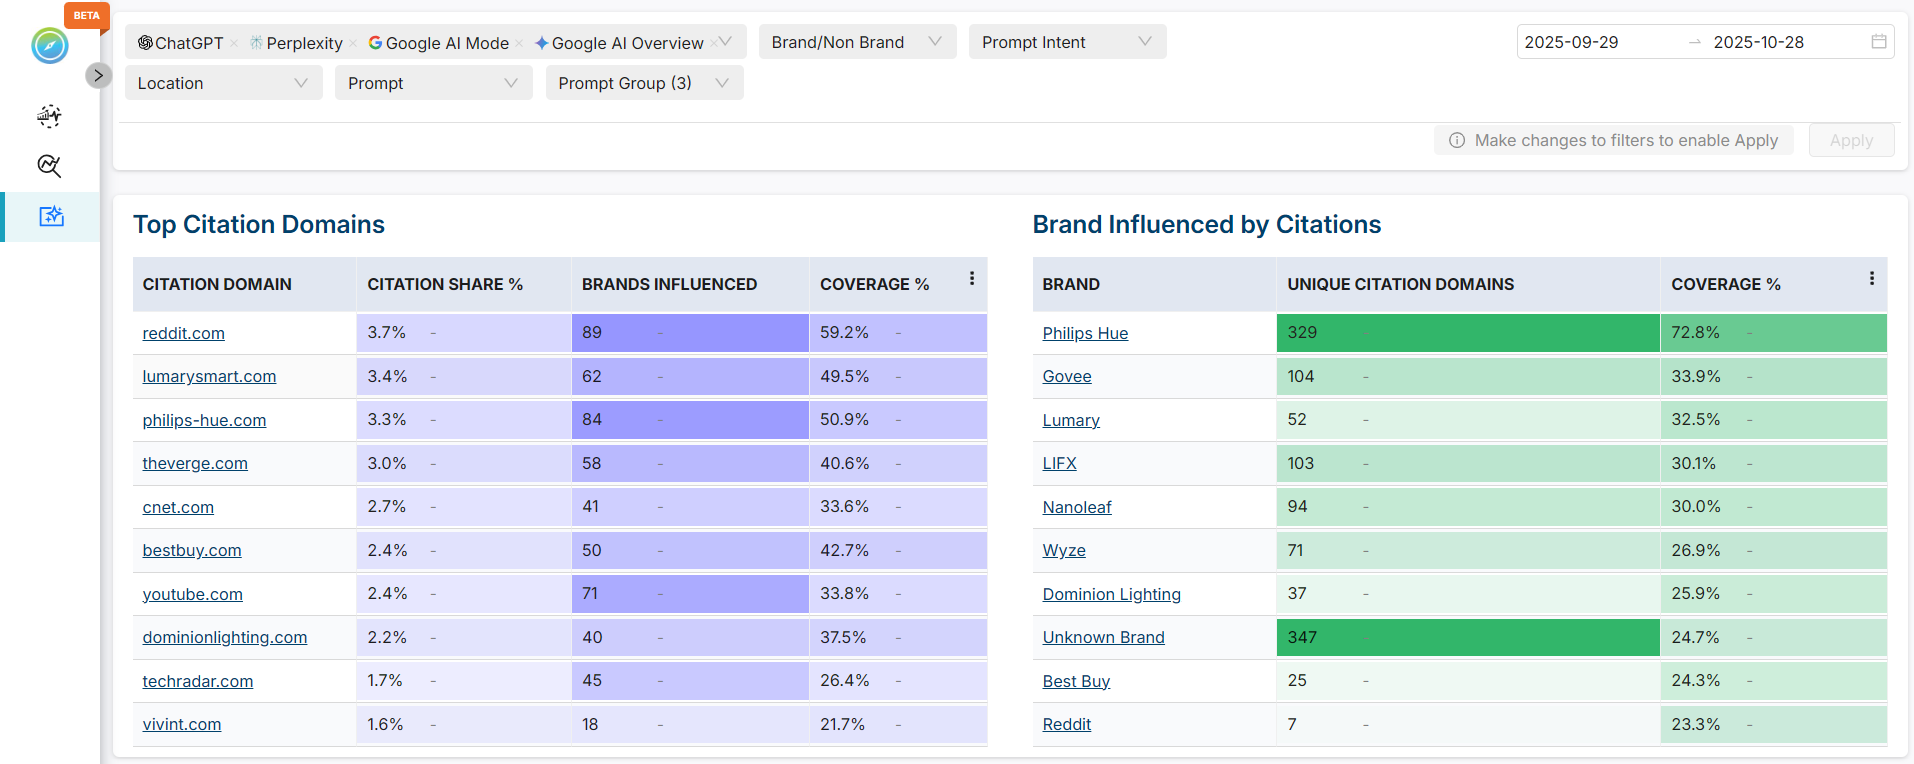Open the bar chart pulse sidebar icon
1914x764 pixels.
[49, 116]
